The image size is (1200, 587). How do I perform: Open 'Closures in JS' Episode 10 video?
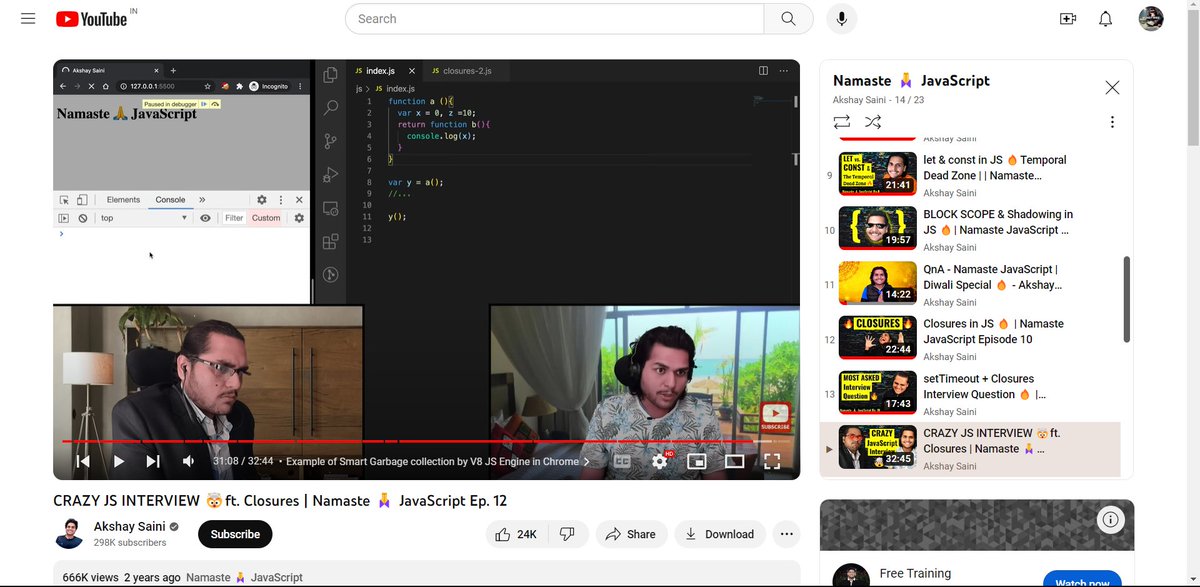click(x=970, y=340)
